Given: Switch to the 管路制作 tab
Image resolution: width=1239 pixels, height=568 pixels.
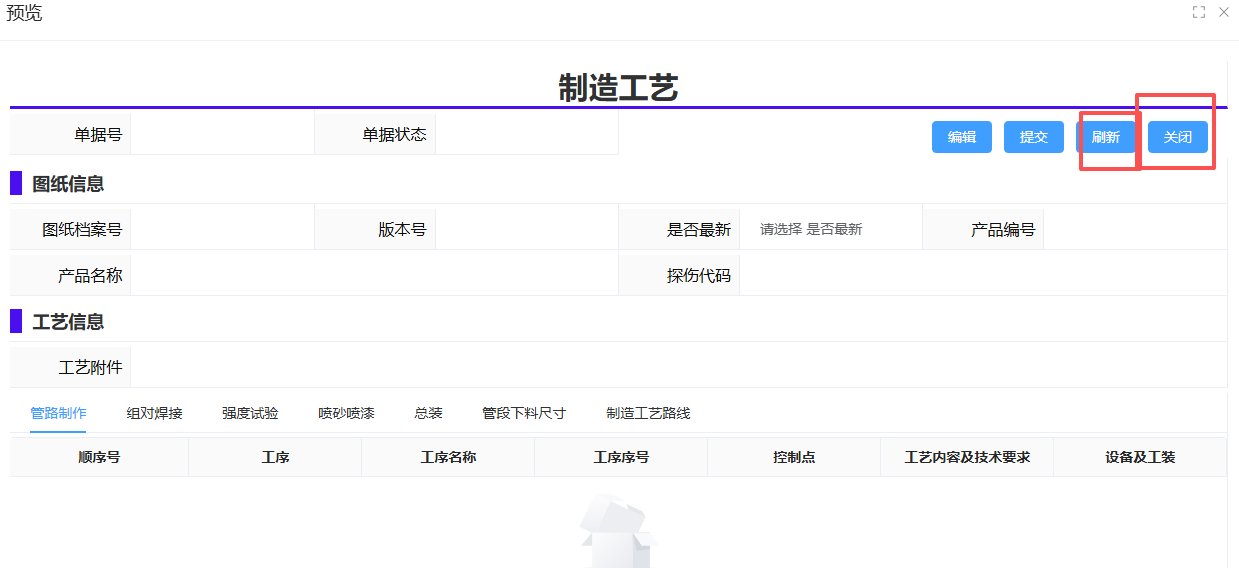Looking at the screenshot, I should [58, 413].
